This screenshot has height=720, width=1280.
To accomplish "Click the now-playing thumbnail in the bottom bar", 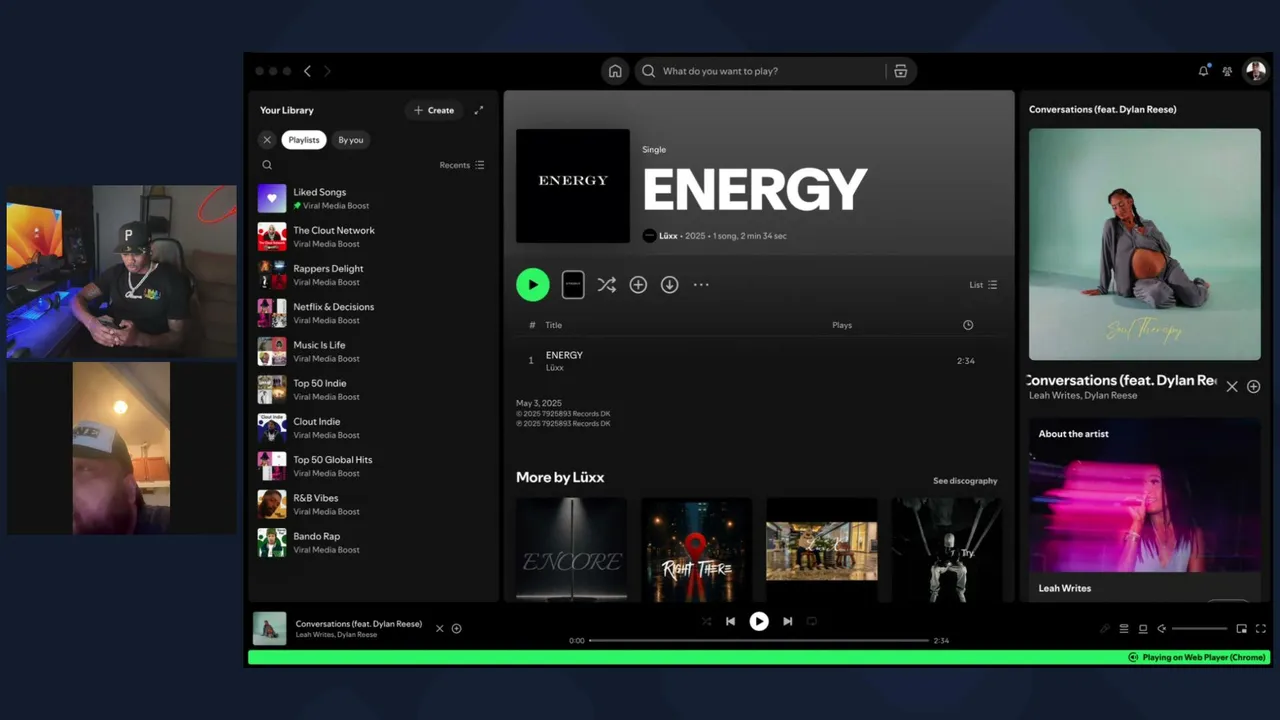I will point(270,628).
